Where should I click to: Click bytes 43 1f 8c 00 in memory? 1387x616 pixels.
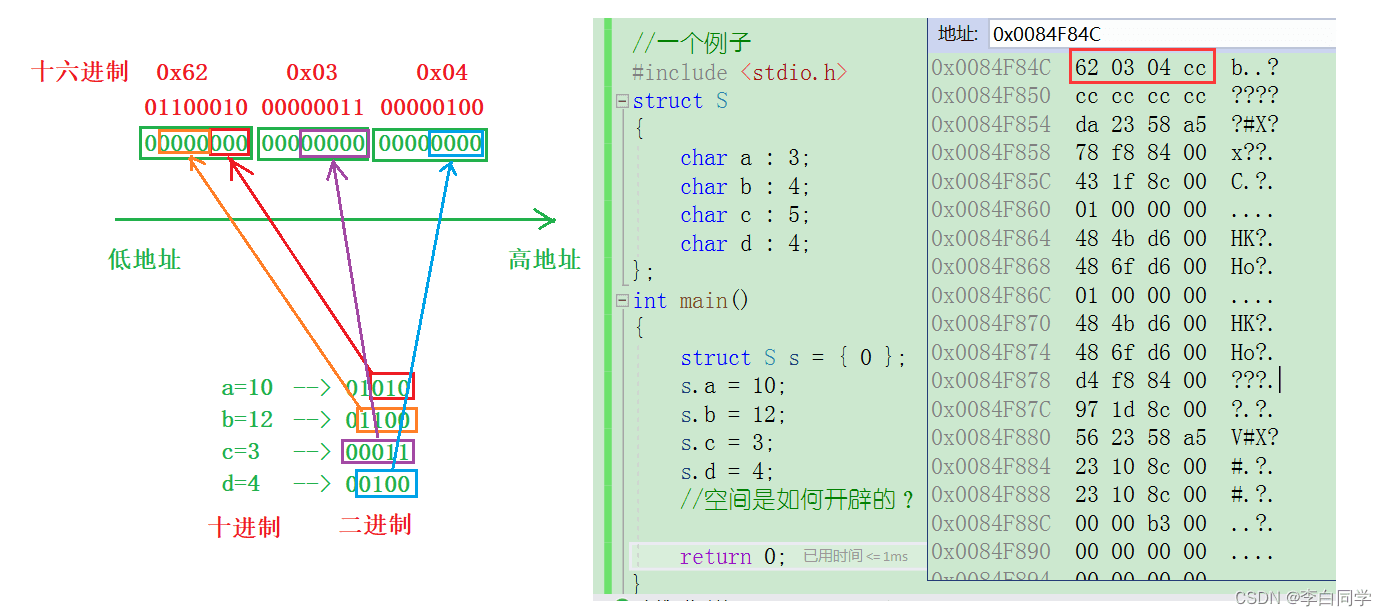point(1141,181)
